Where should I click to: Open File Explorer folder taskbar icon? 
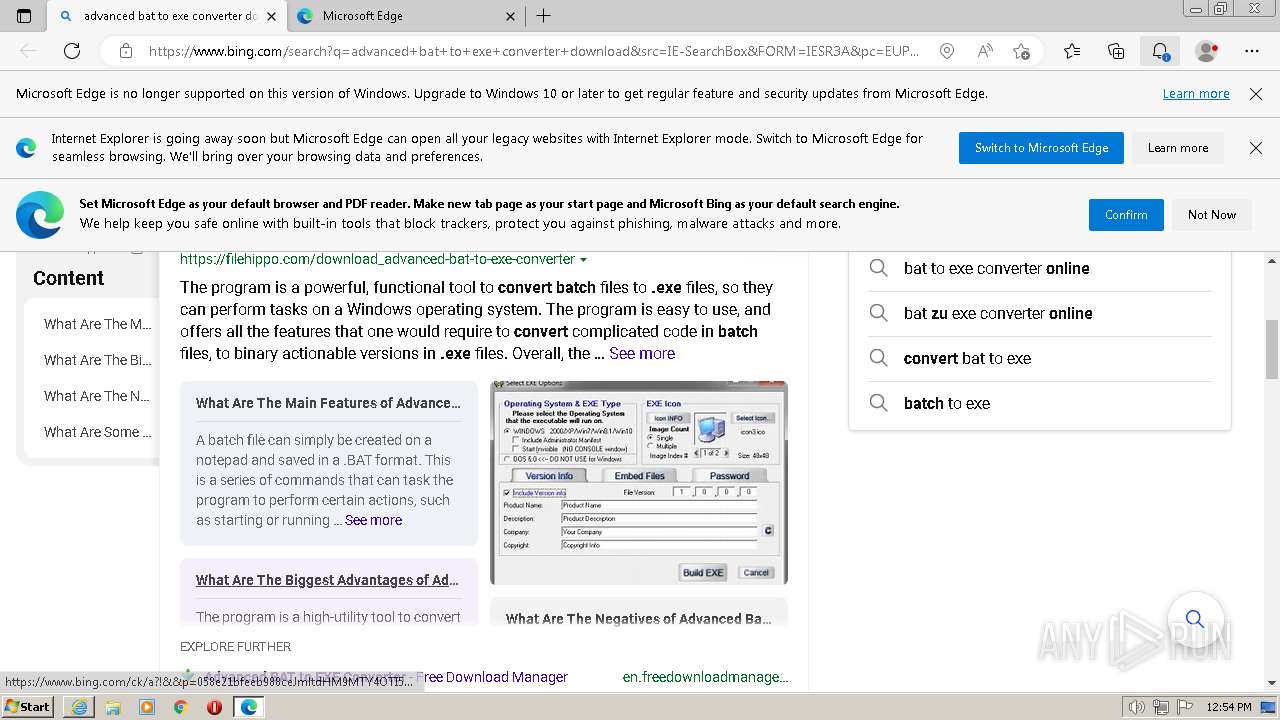tap(113, 707)
